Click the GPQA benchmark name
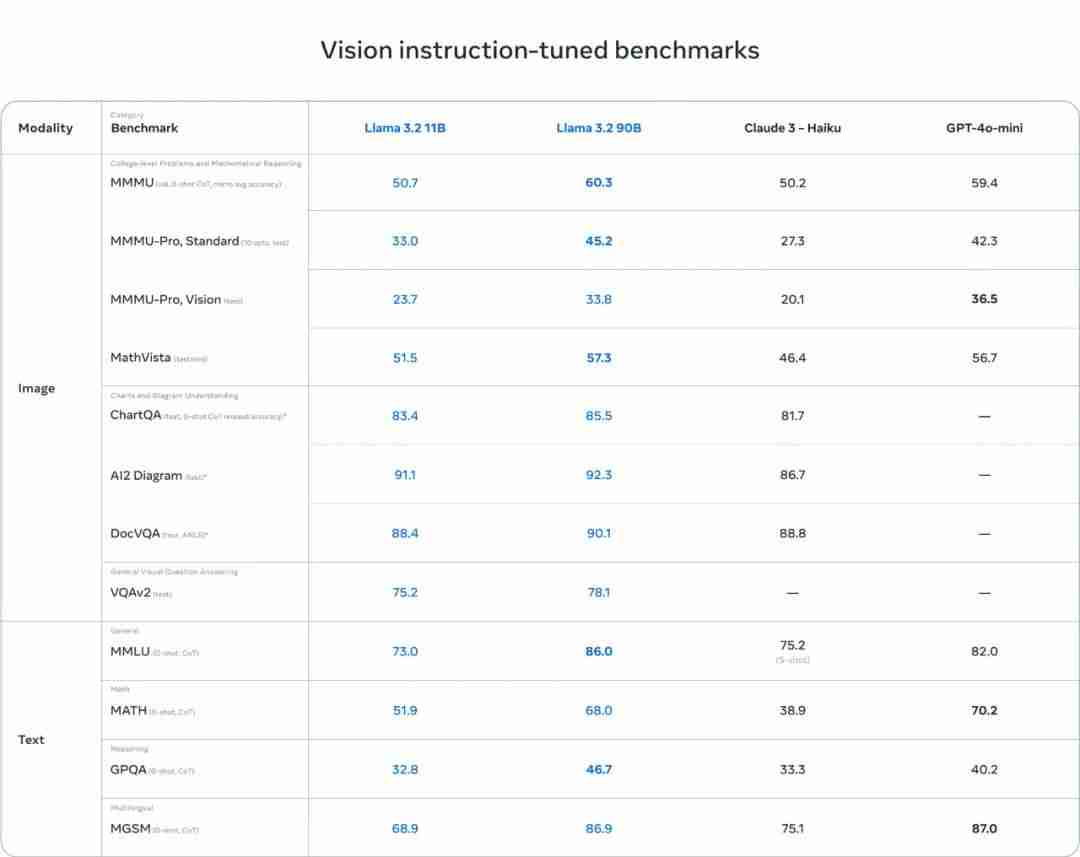Image resolution: width=1080 pixels, height=857 pixels. pyautogui.click(x=128, y=770)
